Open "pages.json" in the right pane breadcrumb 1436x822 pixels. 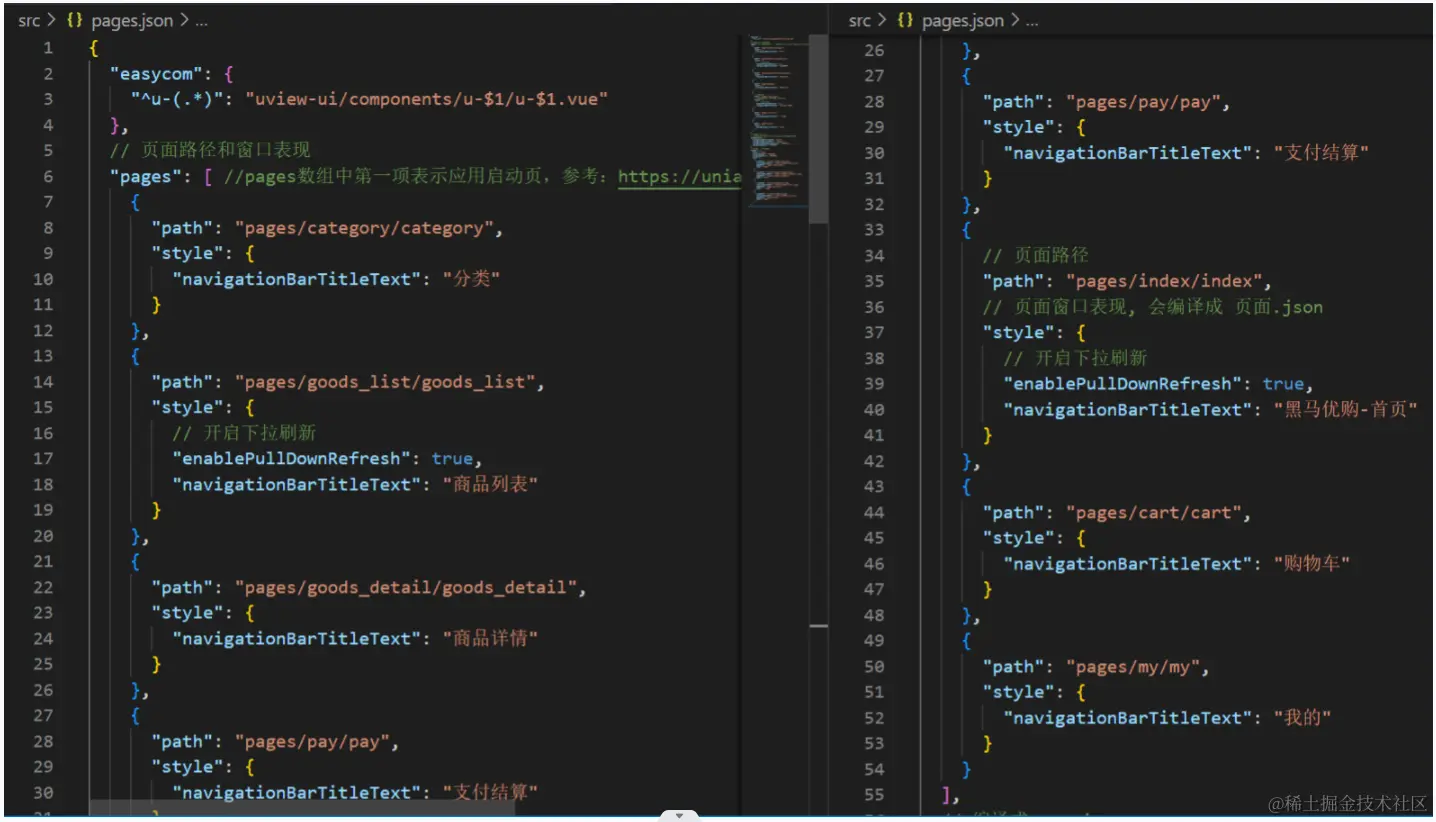coord(963,21)
